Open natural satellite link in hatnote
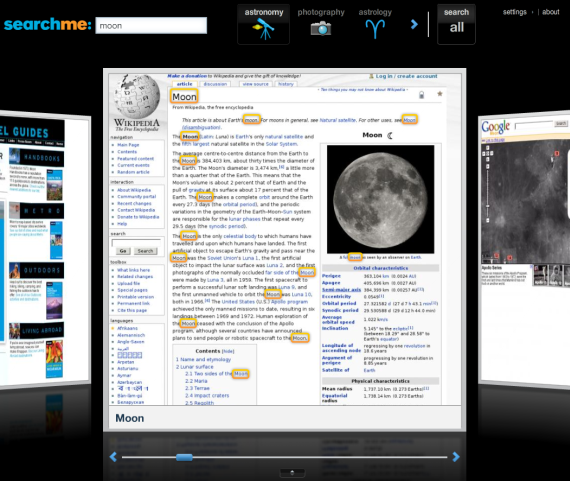570x481 pixels. [x=338, y=120]
